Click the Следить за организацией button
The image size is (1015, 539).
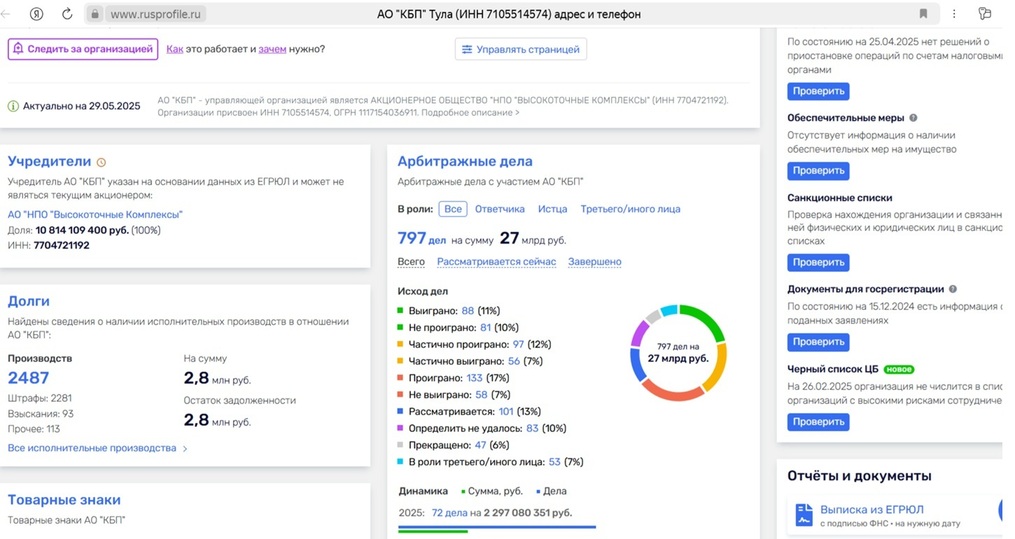coord(83,49)
